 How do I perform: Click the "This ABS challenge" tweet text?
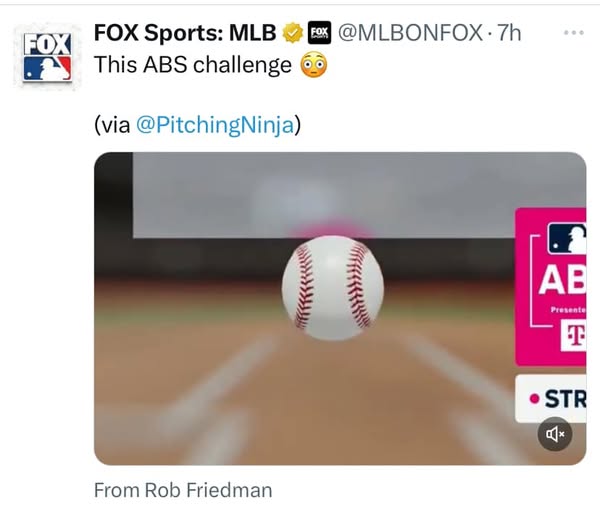click(x=191, y=66)
